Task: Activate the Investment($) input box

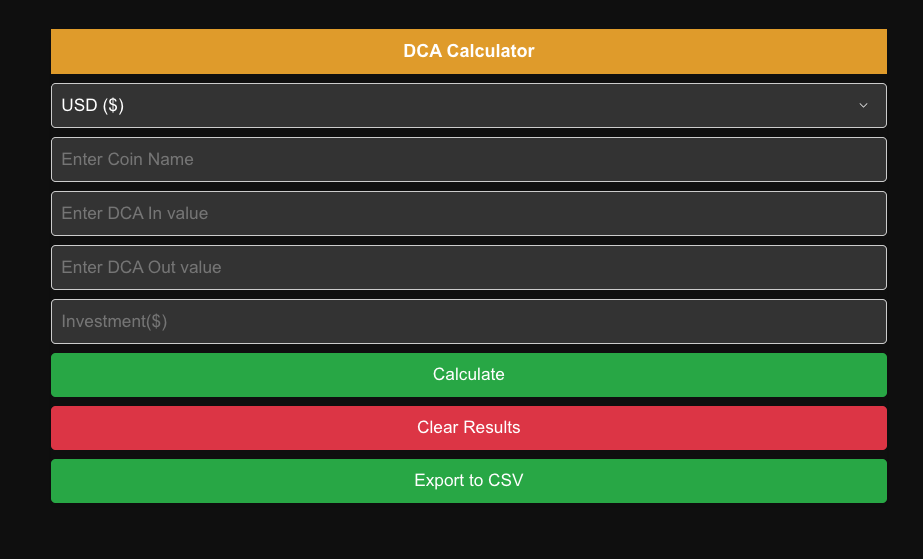Action: point(468,321)
